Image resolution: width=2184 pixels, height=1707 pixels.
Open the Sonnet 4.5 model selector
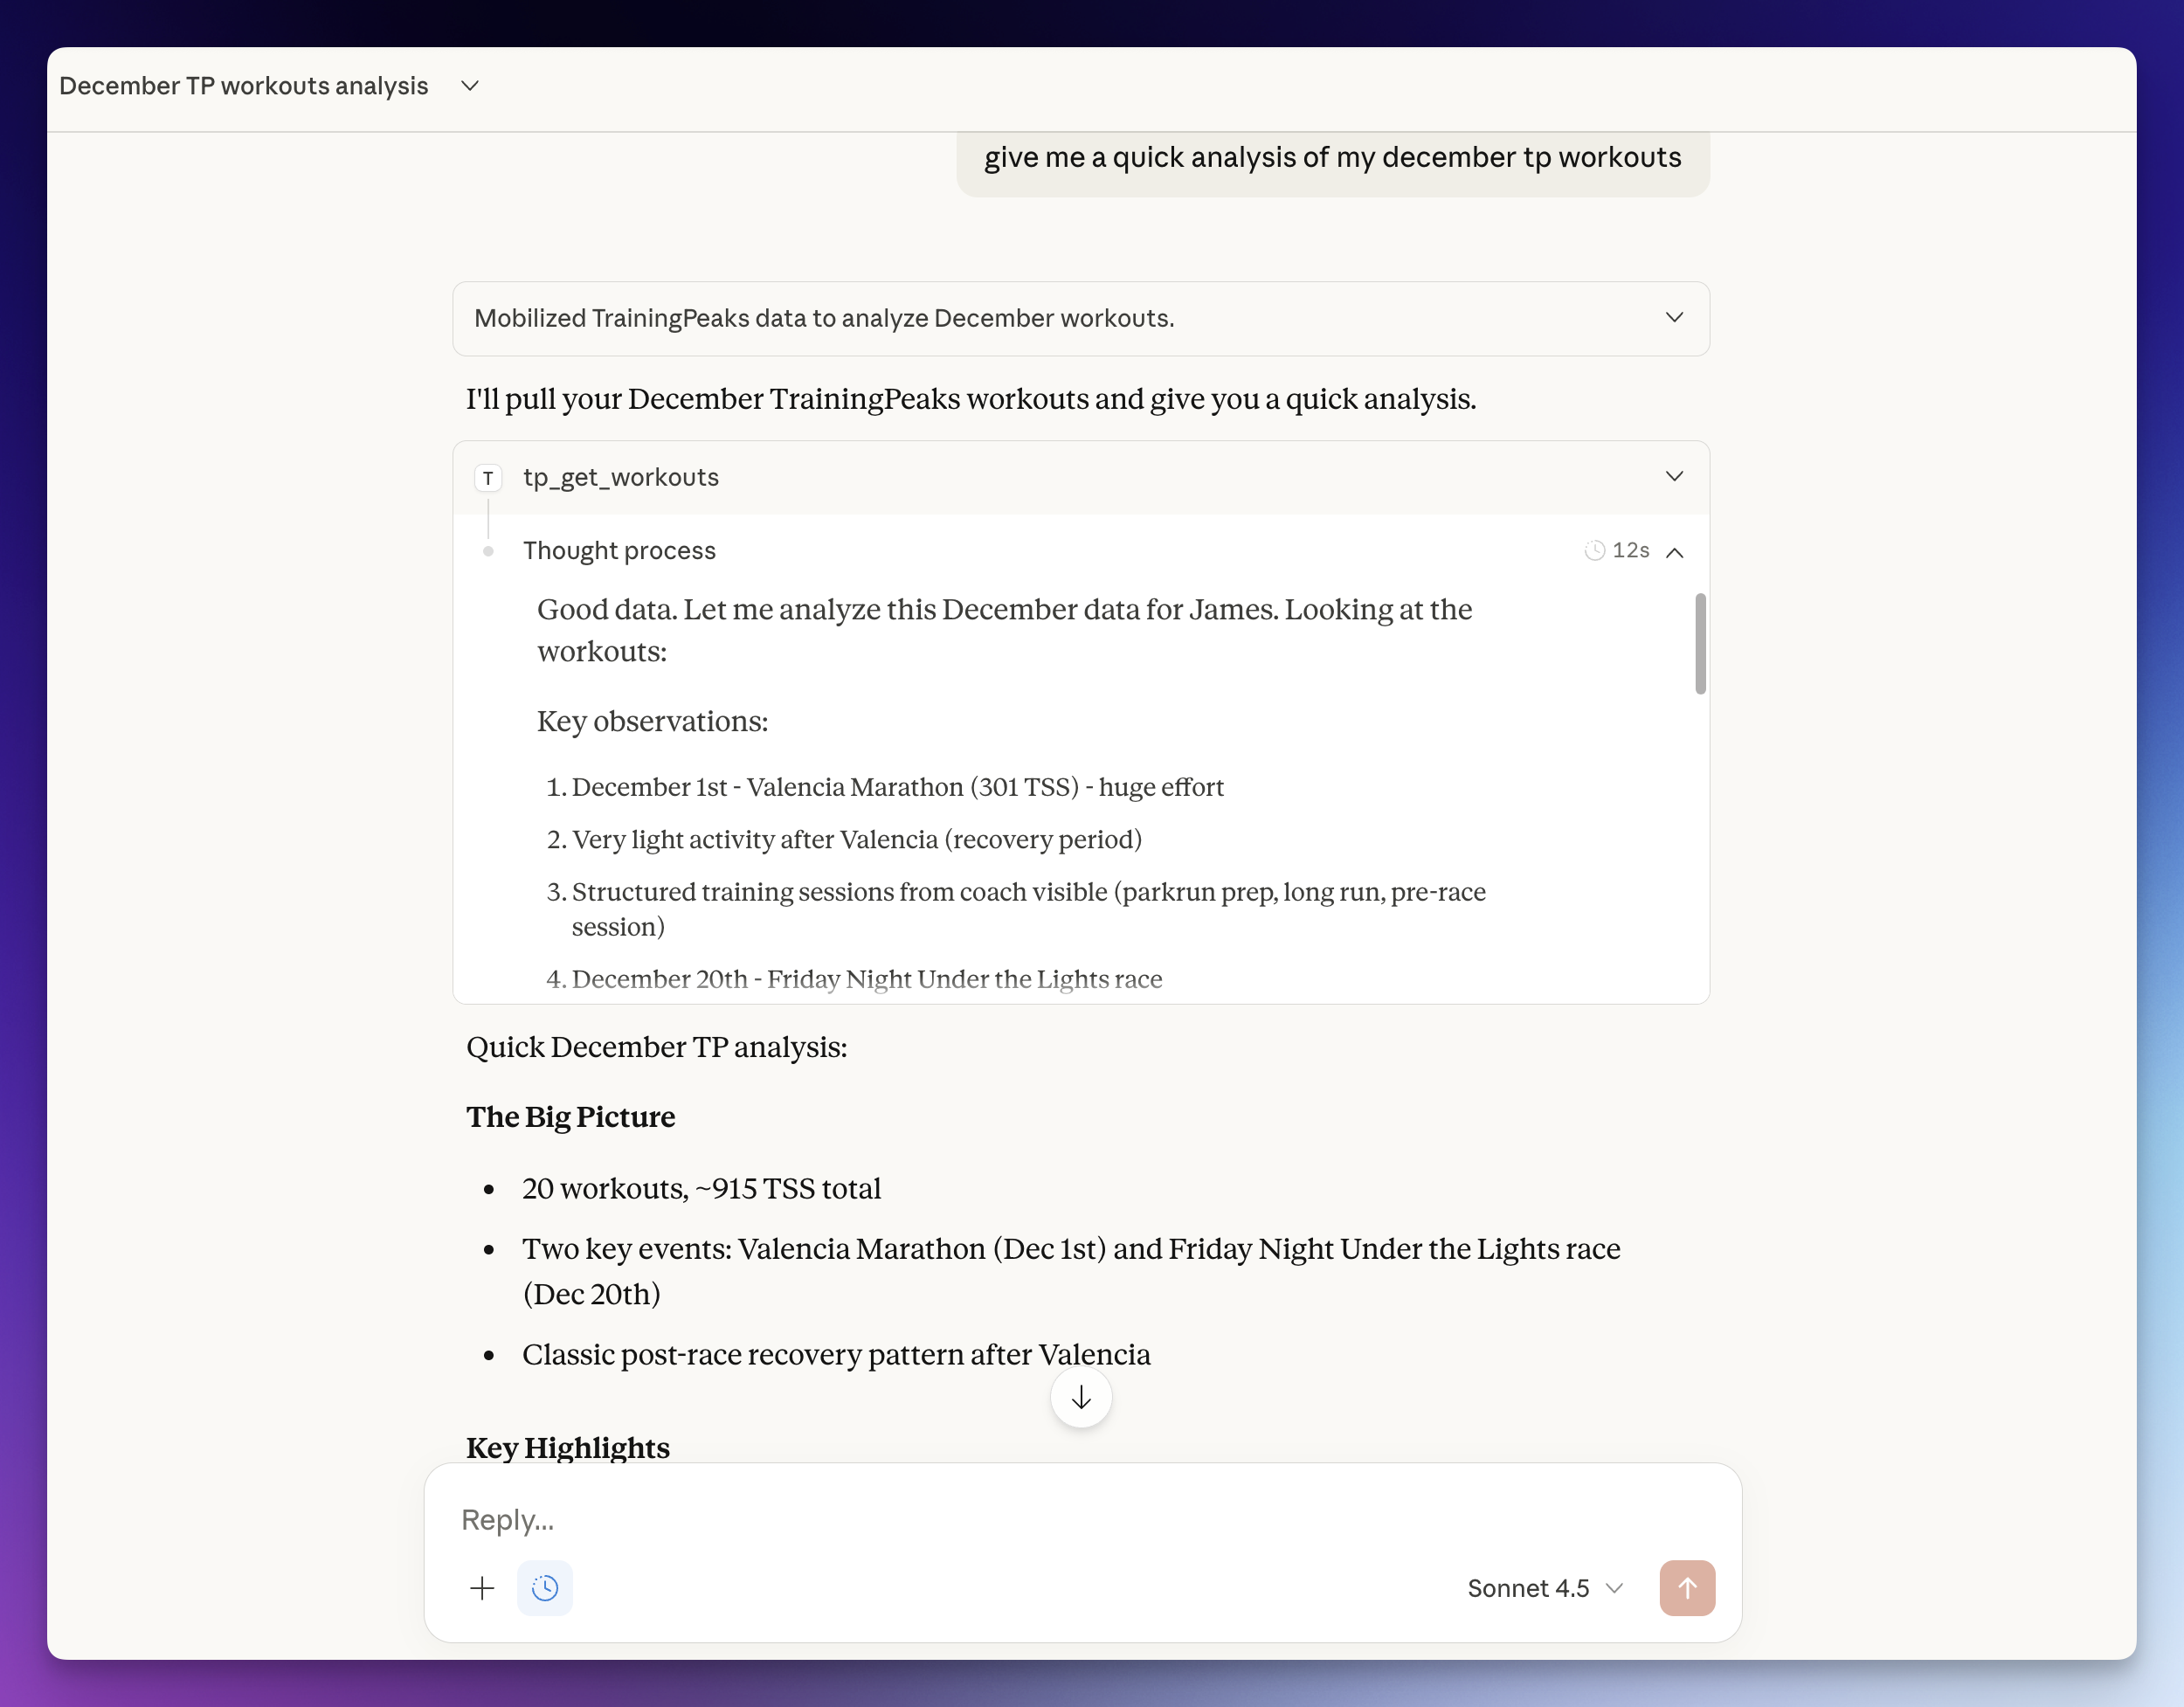pos(1544,1588)
